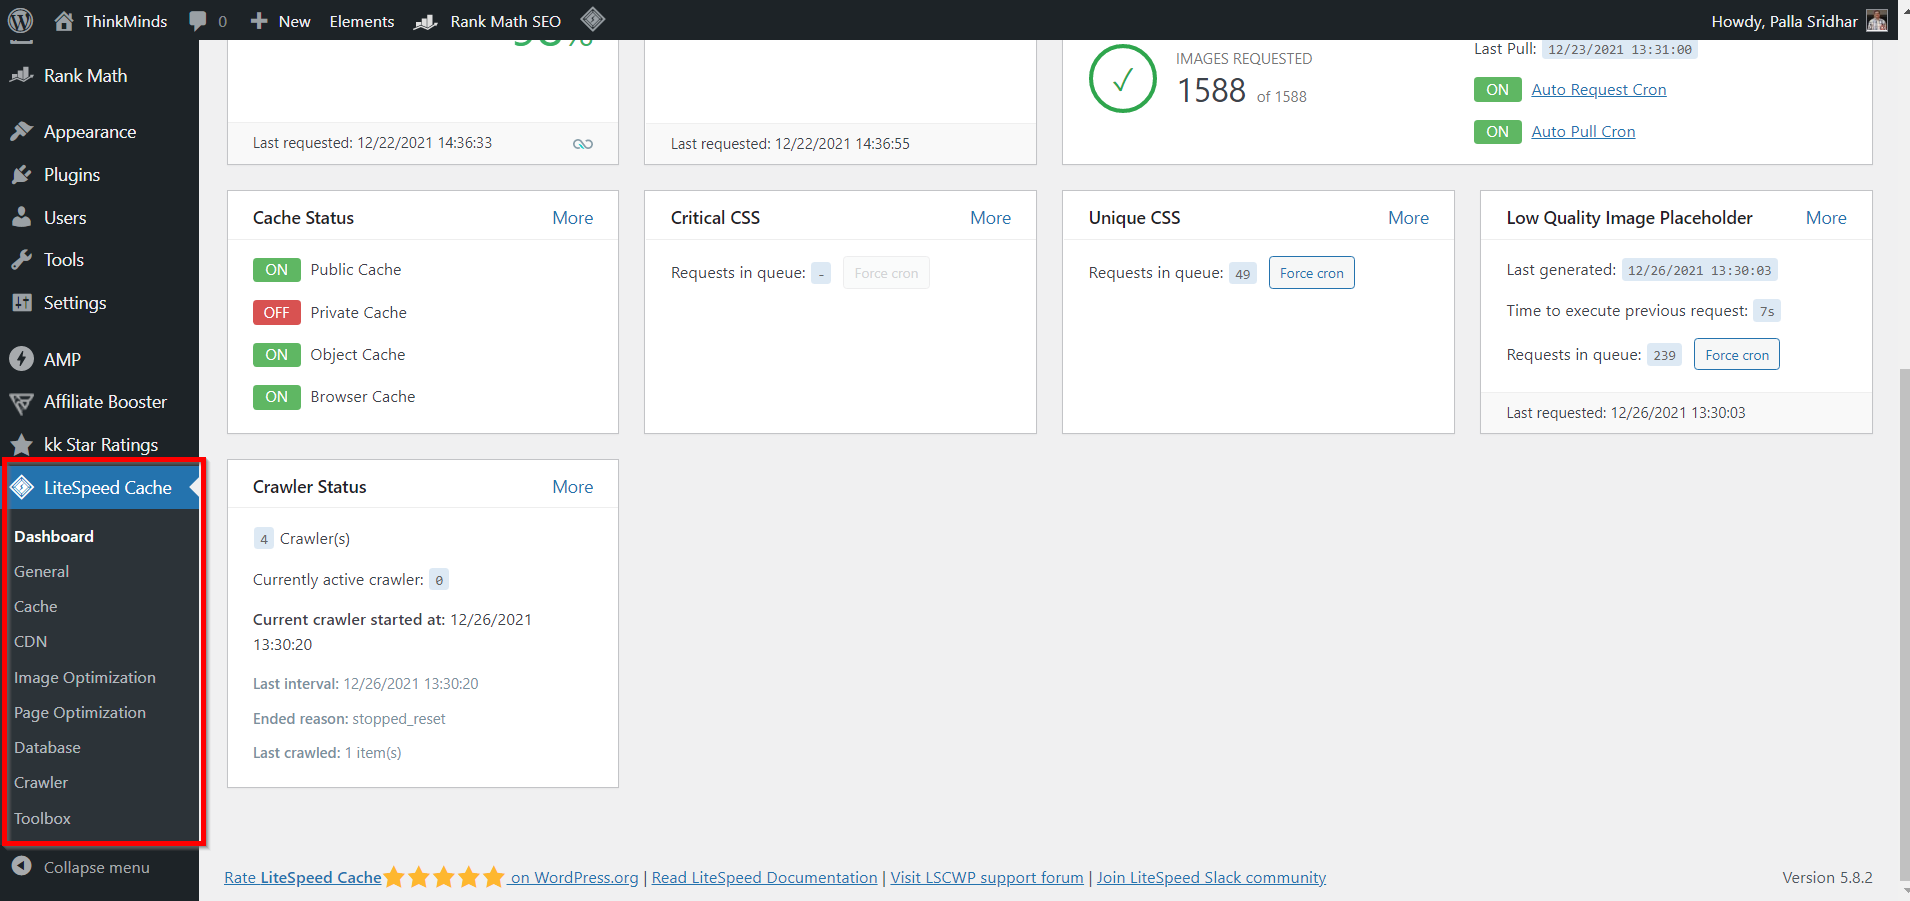
Task: Click the ThinkMinds home icon
Action: point(64,21)
